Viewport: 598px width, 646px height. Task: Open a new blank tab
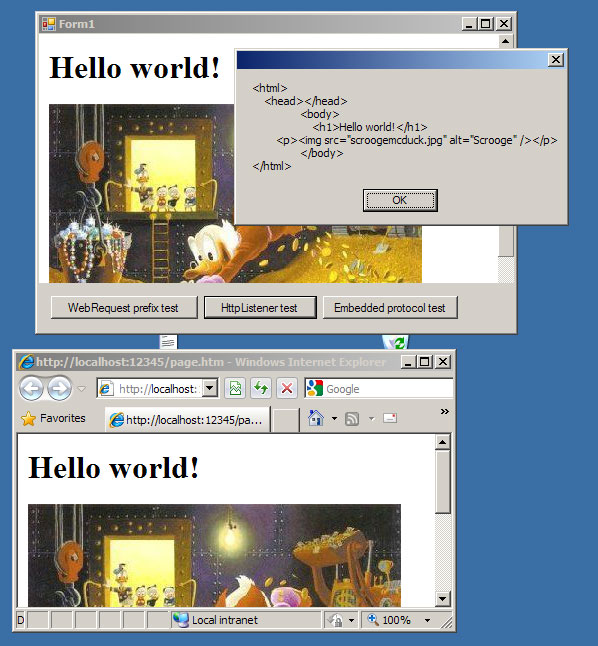tap(286, 421)
